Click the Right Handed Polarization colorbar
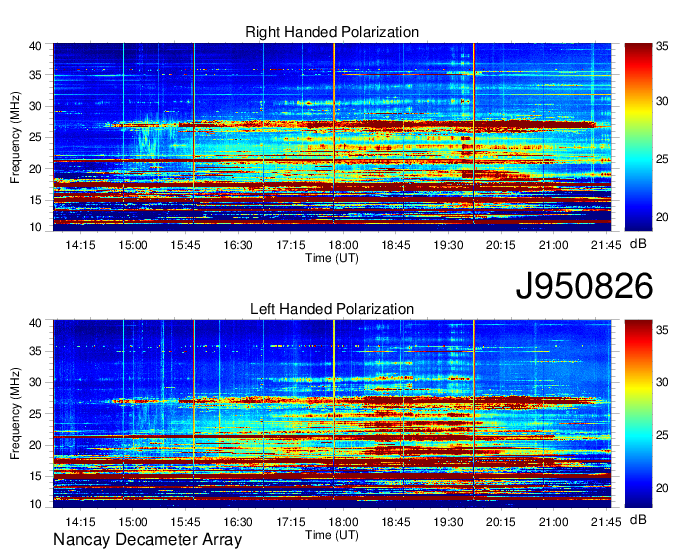Image resolution: width=680 pixels, height=552 pixels. click(638, 137)
